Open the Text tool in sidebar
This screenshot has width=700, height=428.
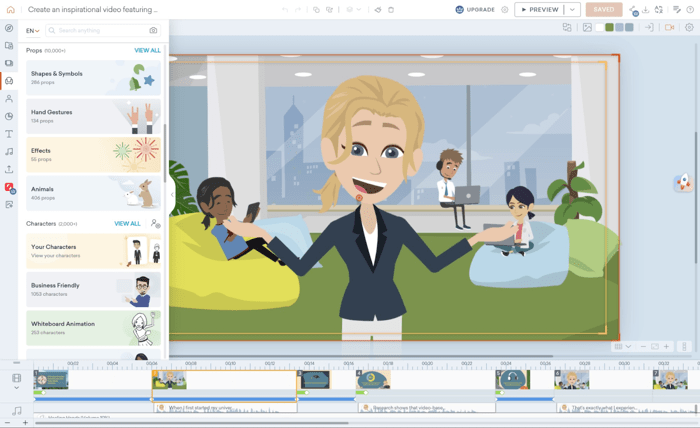pos(9,134)
